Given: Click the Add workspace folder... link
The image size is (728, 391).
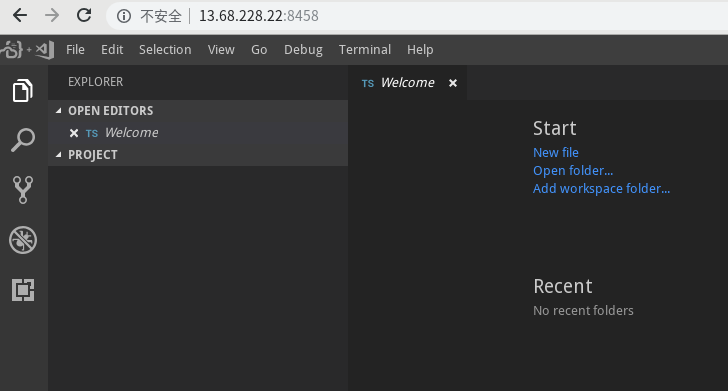Looking at the screenshot, I should (x=601, y=189).
